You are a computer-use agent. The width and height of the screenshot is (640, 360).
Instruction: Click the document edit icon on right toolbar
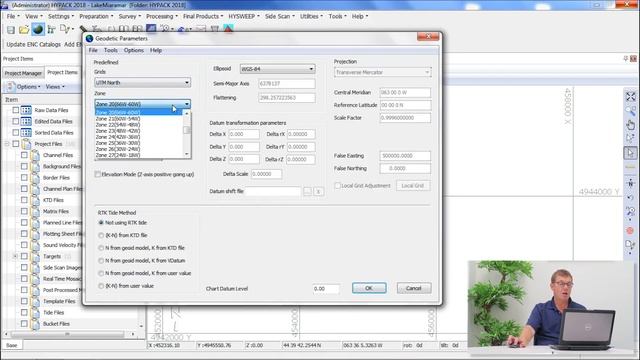630,245
